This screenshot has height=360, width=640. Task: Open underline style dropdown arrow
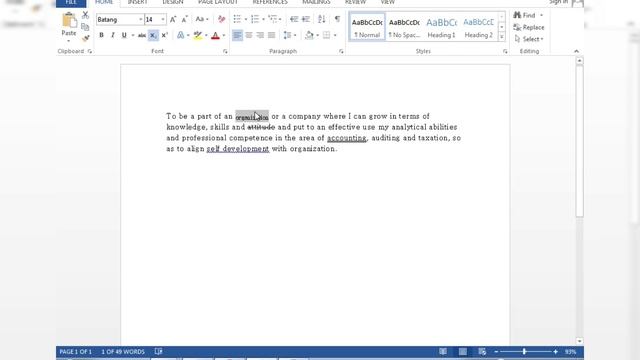[x=133, y=36]
